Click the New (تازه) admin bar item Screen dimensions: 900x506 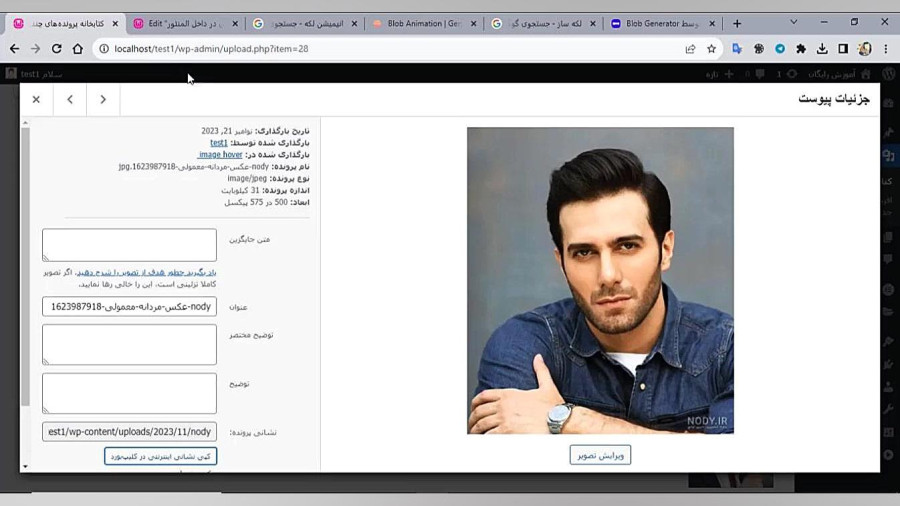(720, 74)
